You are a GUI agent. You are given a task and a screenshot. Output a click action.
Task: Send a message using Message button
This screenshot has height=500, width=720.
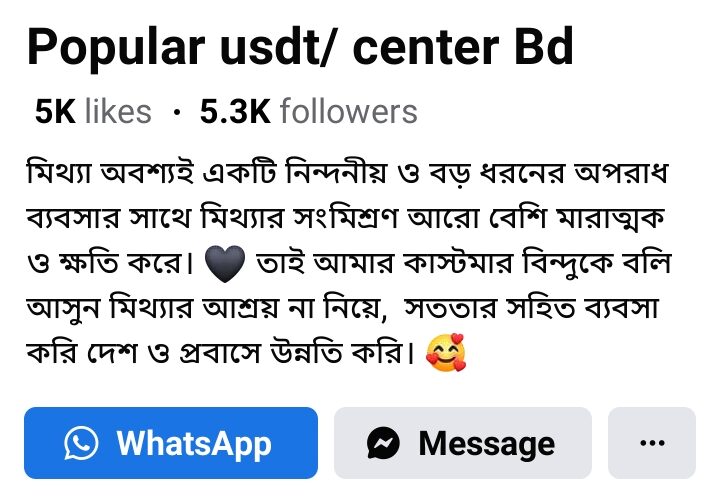click(x=463, y=443)
